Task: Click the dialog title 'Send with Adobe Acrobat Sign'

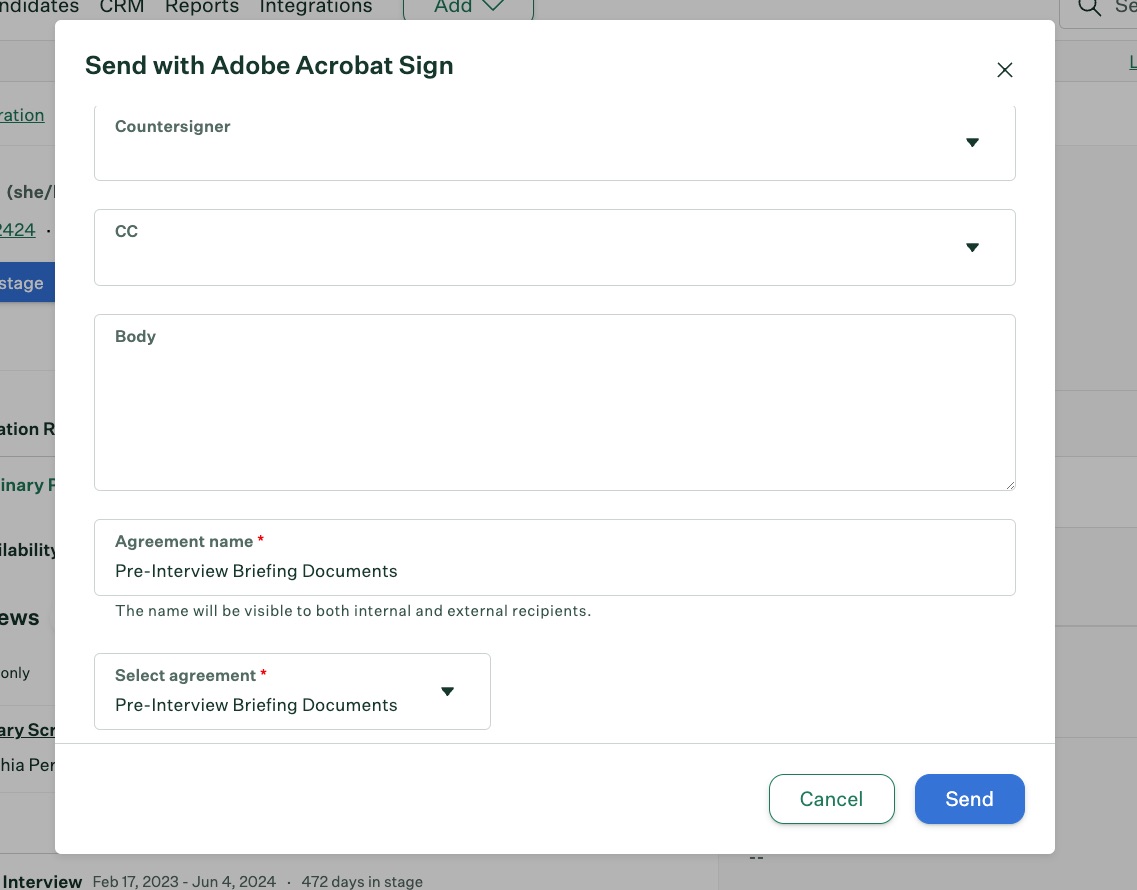Action: pyautogui.click(x=269, y=65)
